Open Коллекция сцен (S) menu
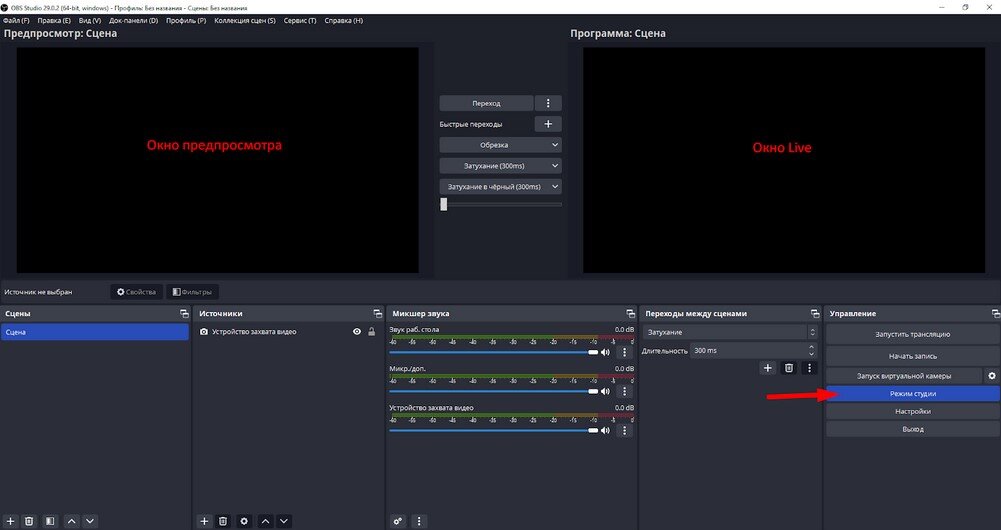The width and height of the screenshot is (1001, 530). [x=245, y=20]
